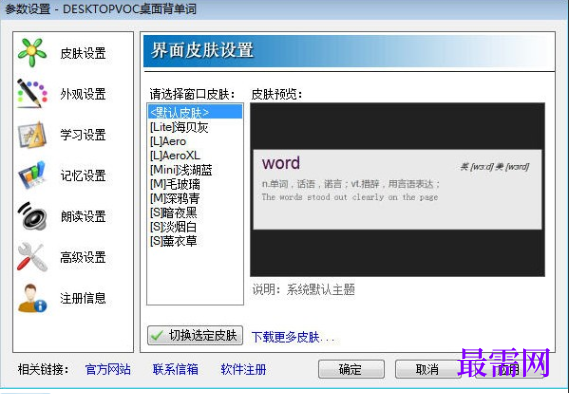Select [M]深鸦青 skin
569x394 pixels.
point(195,198)
